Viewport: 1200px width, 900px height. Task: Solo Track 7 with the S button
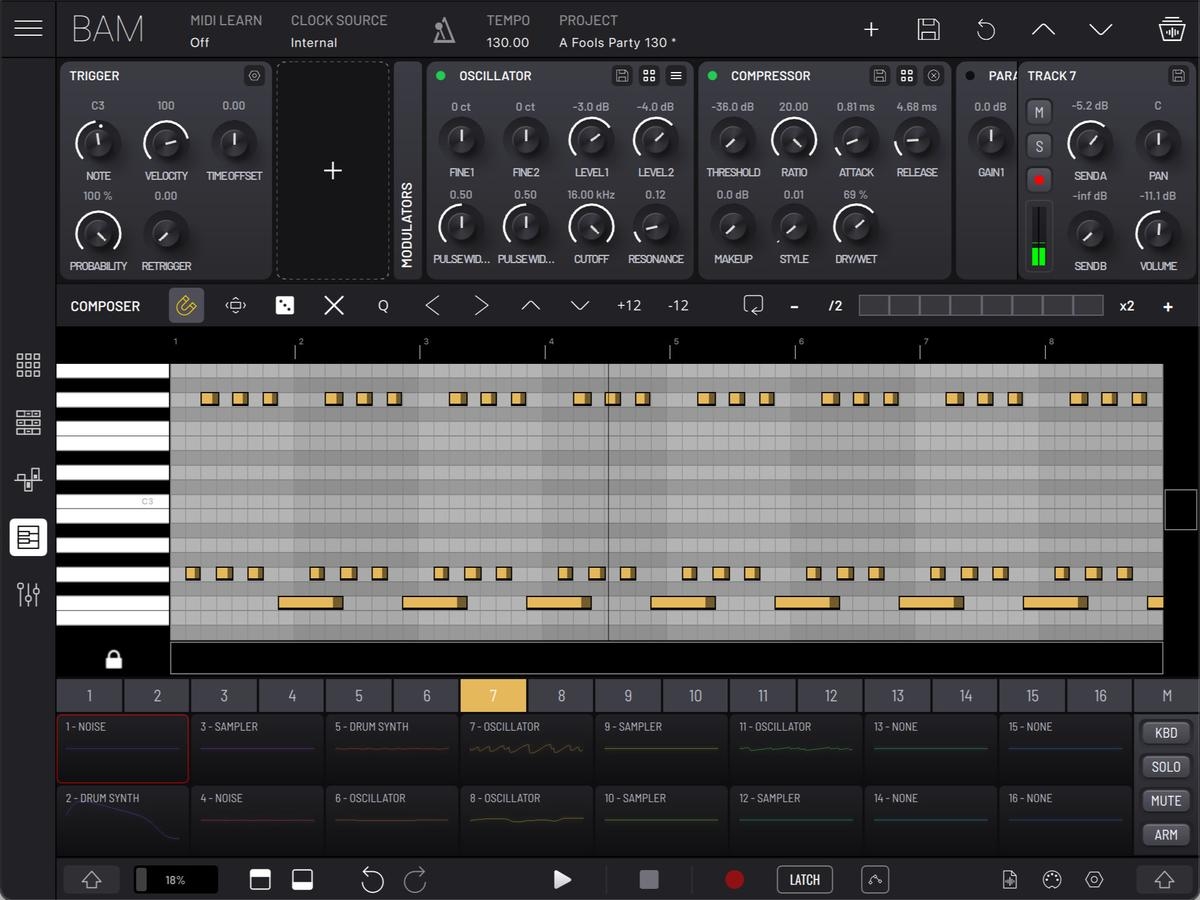coord(1039,147)
